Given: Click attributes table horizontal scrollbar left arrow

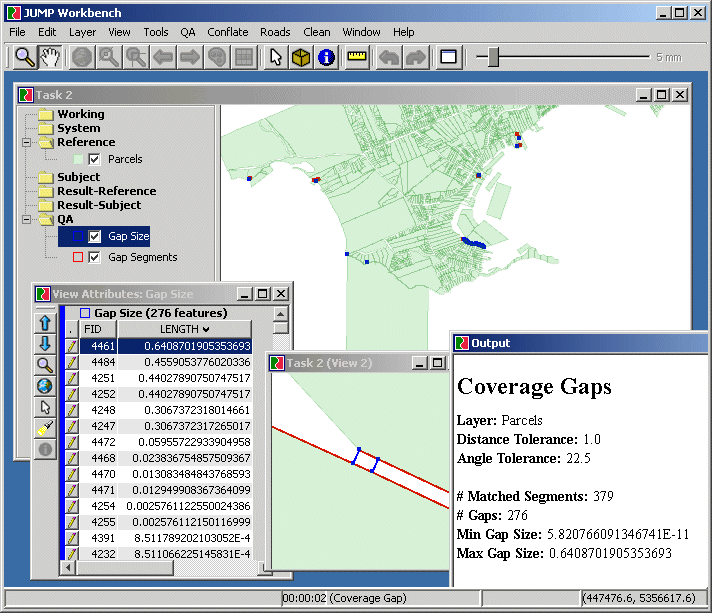Looking at the screenshot, I should 69,568.
